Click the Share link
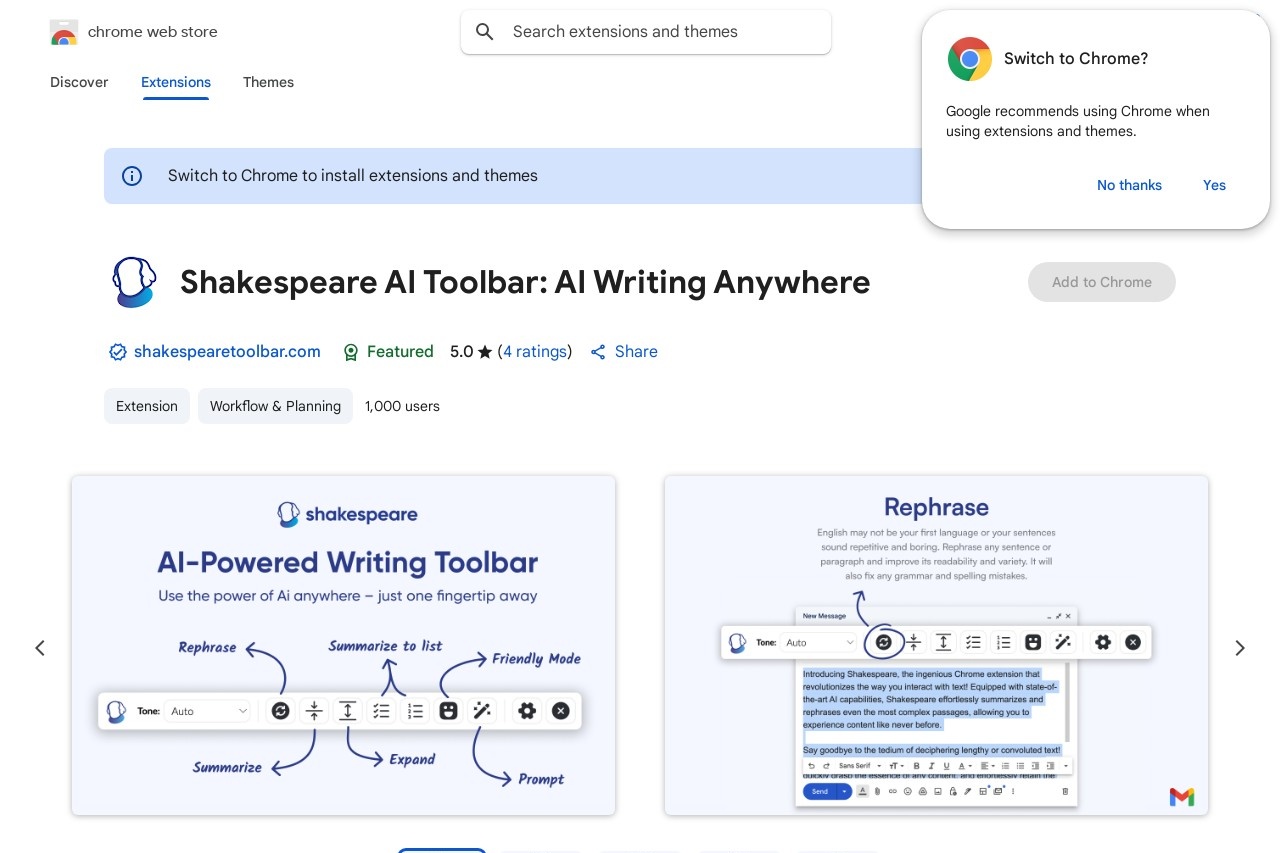 point(624,352)
